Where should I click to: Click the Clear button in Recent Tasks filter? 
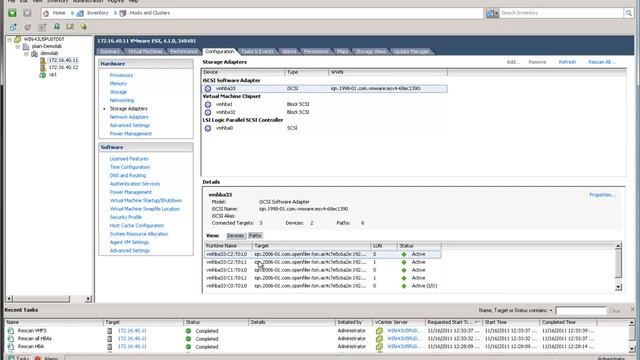(615, 311)
